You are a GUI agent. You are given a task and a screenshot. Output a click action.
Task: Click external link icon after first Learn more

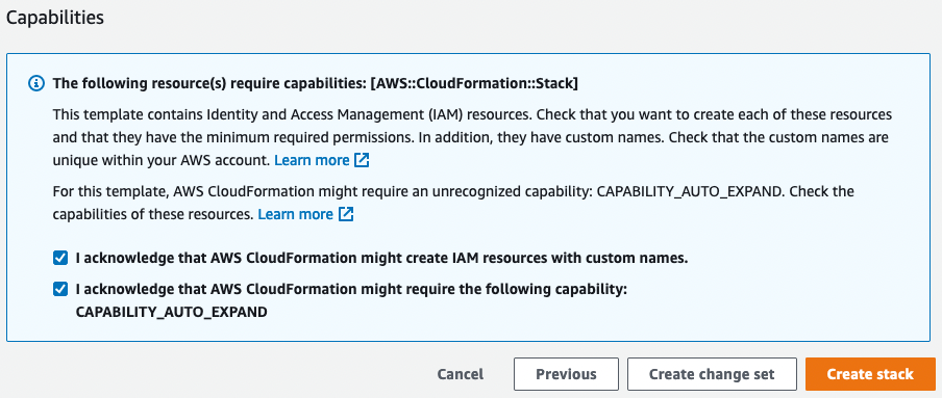tap(362, 160)
